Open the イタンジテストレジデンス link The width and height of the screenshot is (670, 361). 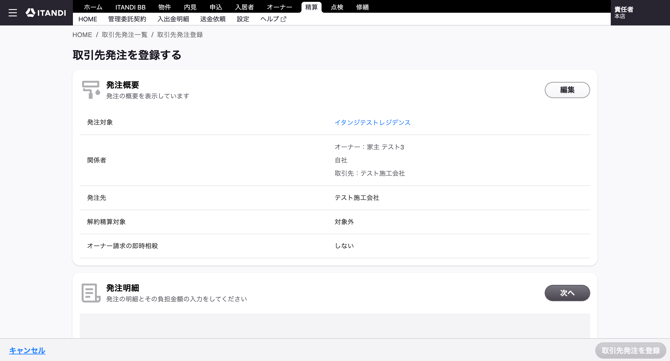click(372, 123)
